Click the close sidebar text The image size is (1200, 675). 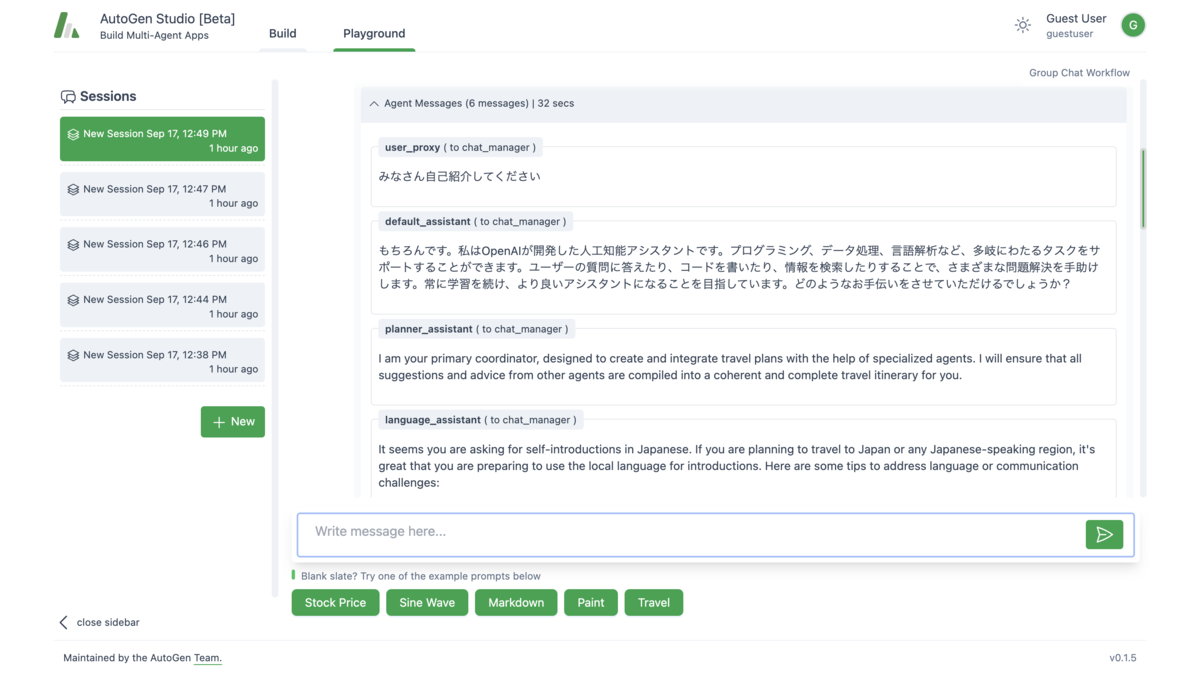(x=108, y=622)
